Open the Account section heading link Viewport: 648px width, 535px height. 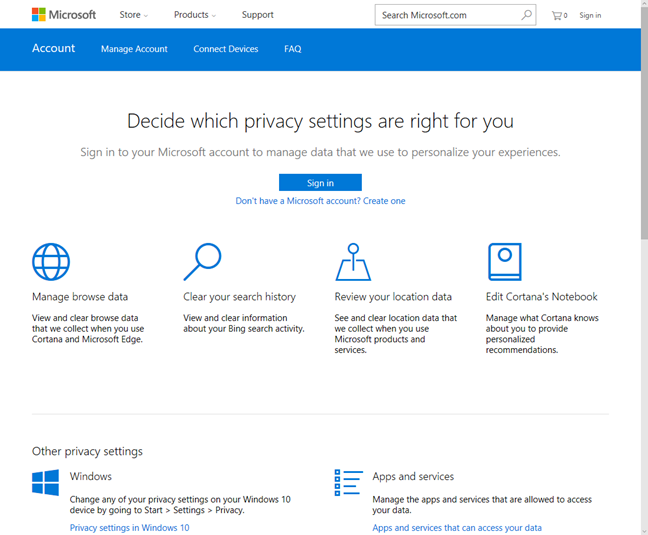point(54,48)
